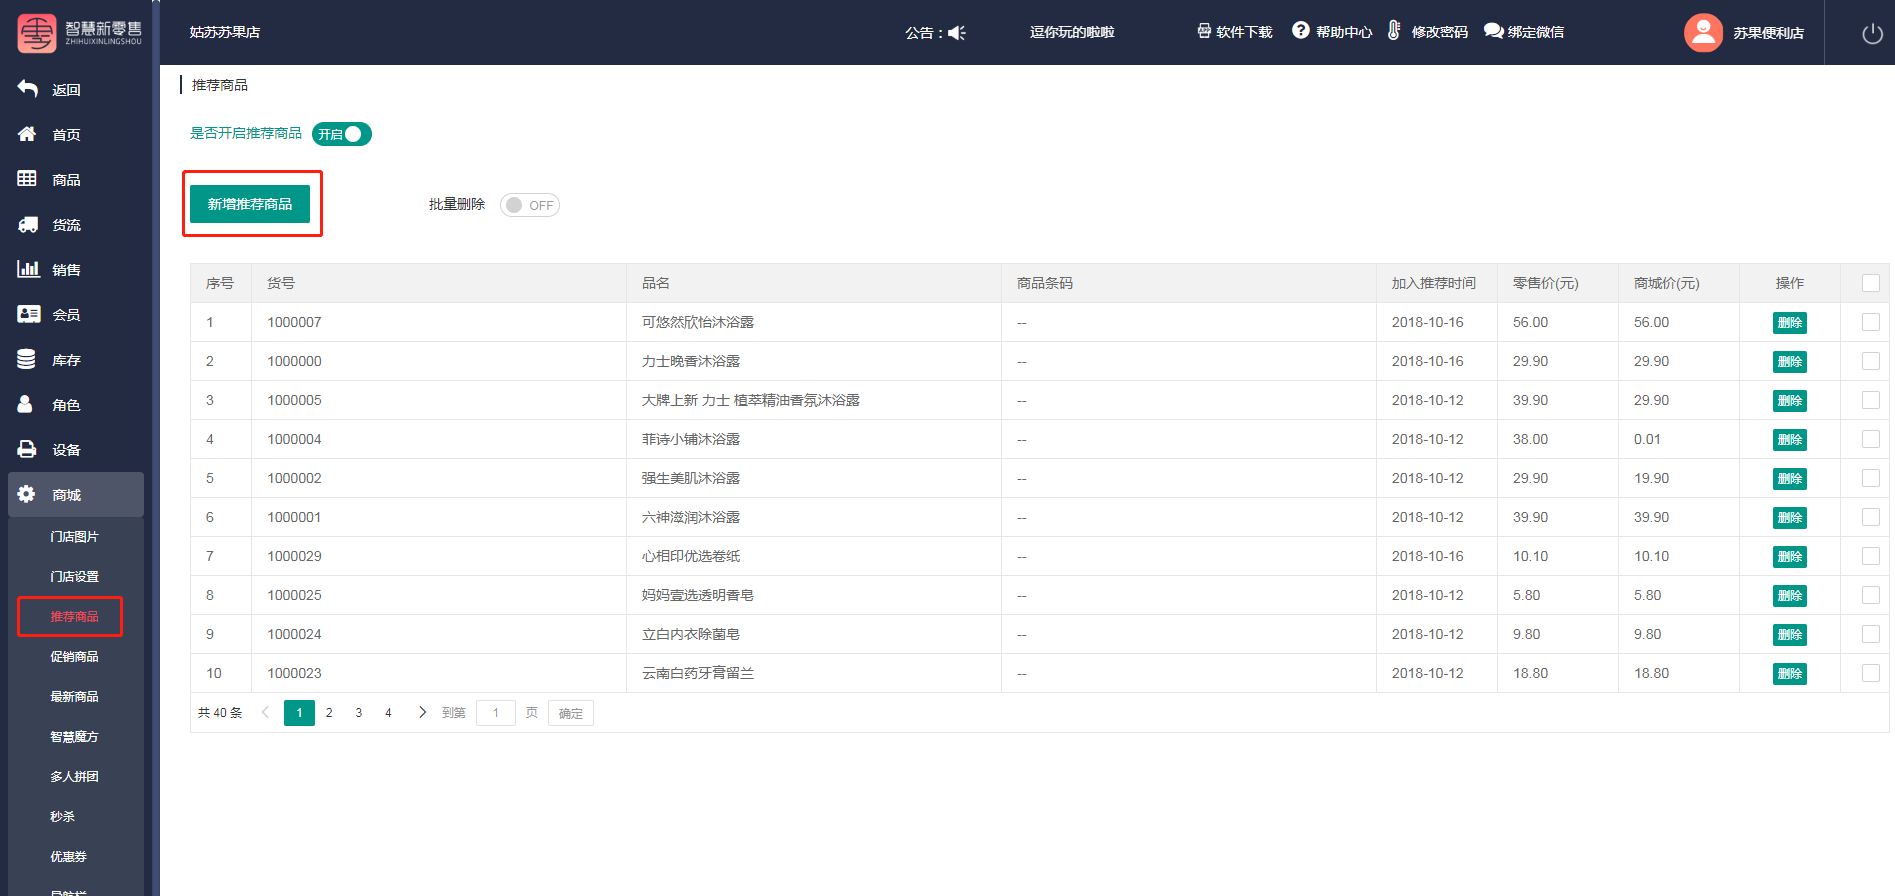Check the checkbox for 可悠然欣怡沐浴露 row
The width and height of the screenshot is (1895, 896).
[1870, 322]
